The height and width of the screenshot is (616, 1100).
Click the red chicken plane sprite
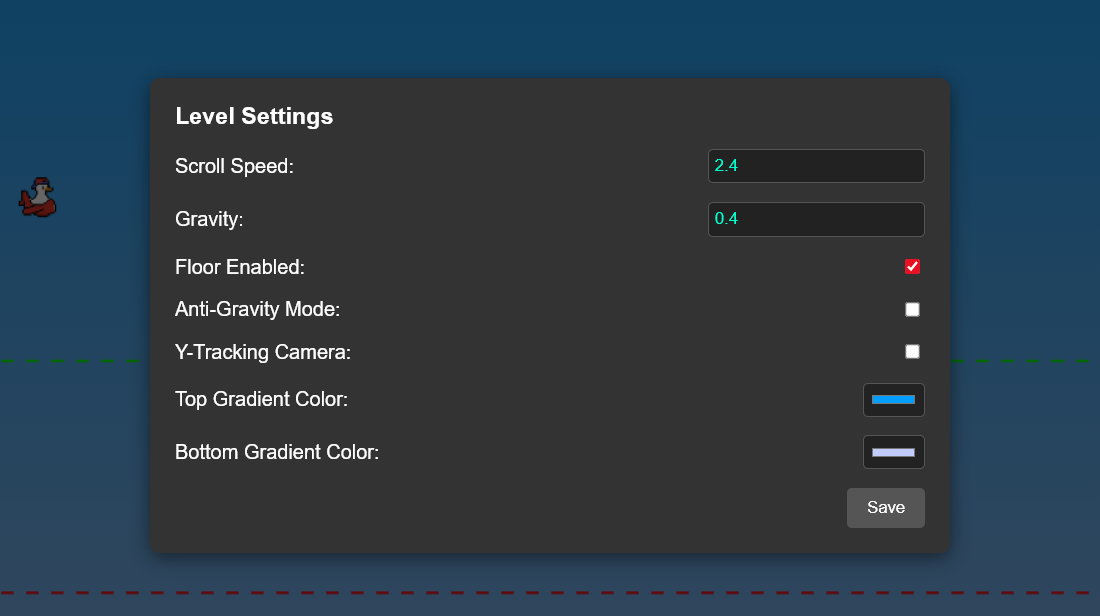click(x=38, y=198)
